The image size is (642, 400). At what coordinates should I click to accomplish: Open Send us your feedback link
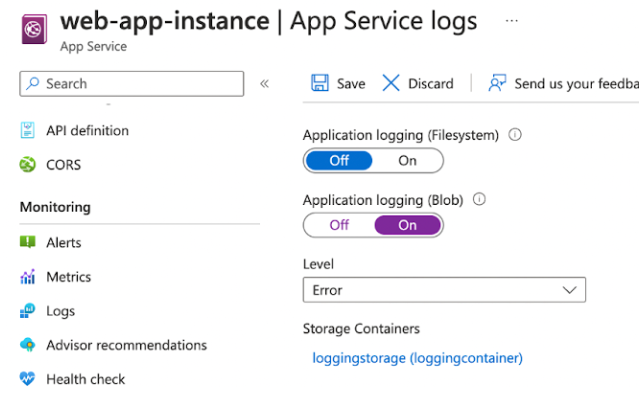point(576,84)
